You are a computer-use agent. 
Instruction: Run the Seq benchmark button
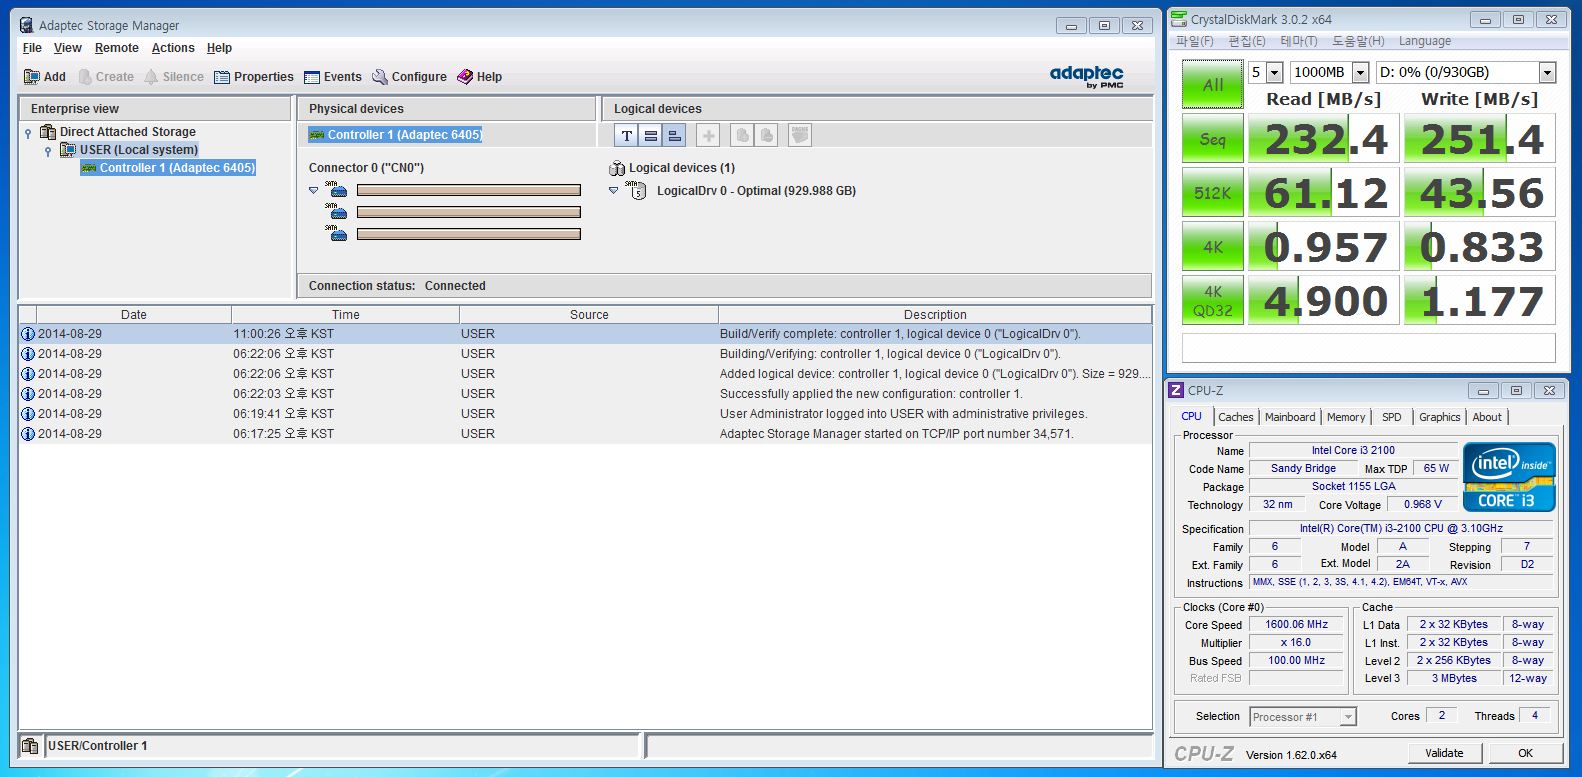(1213, 139)
